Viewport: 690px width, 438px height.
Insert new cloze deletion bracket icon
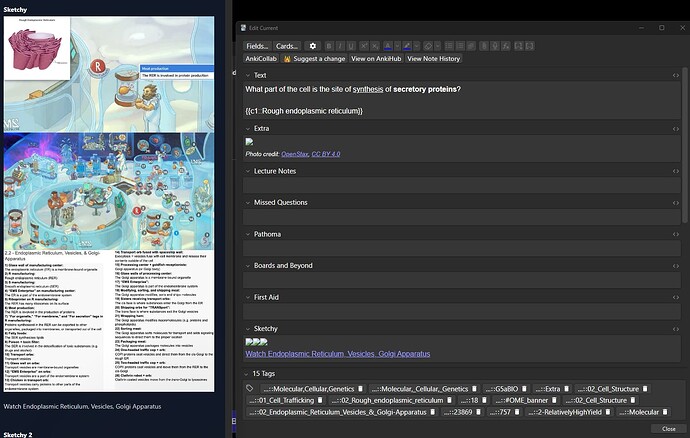click(519, 46)
